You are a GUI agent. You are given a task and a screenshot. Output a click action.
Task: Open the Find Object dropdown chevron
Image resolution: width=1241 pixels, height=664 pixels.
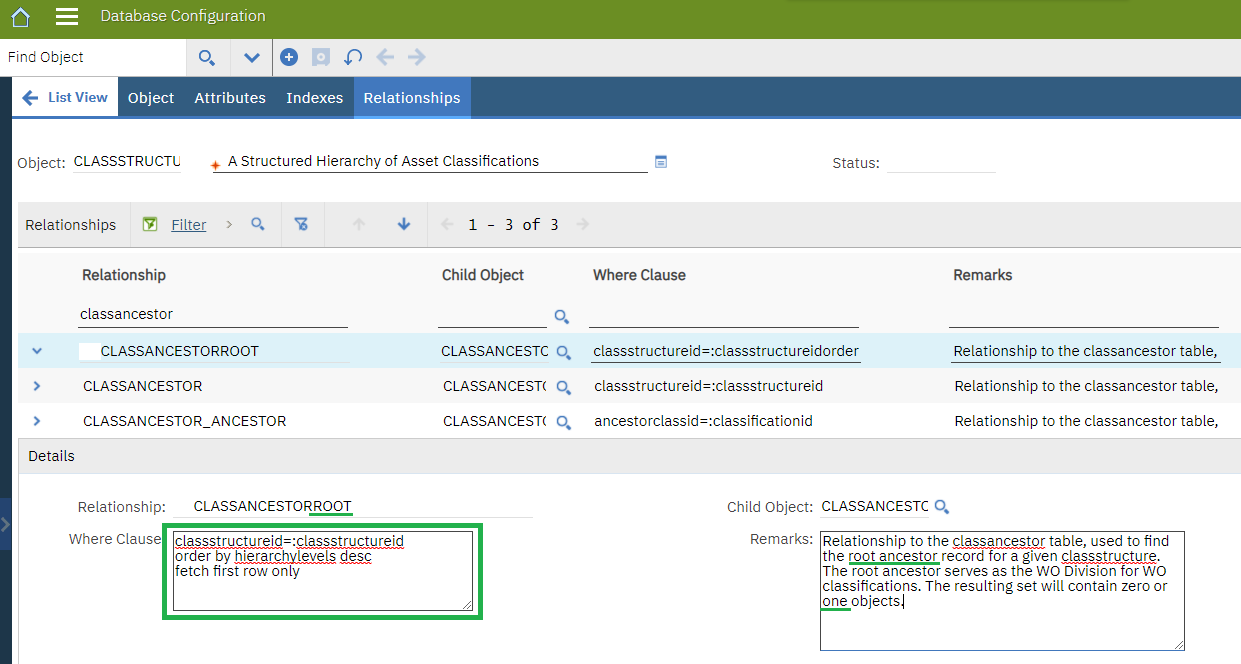coord(251,57)
